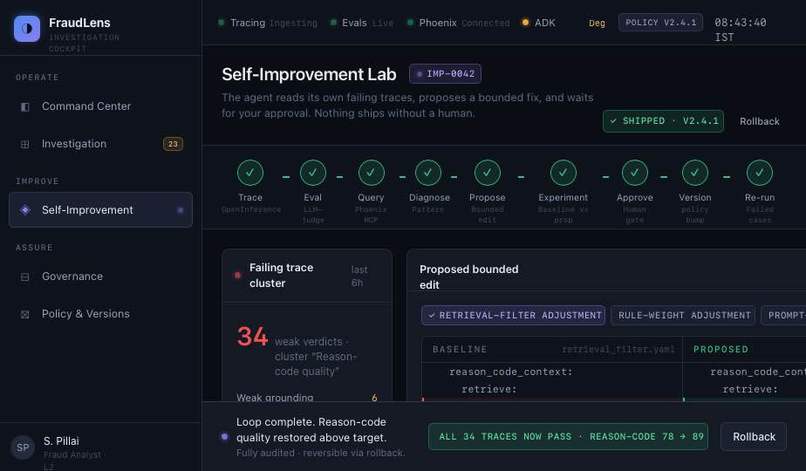
Task: Choose the Retrieval-Filter Adjustment option
Action: [513, 315]
